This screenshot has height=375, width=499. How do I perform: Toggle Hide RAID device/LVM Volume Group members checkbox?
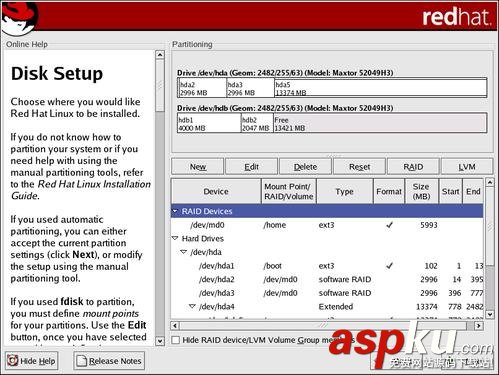pyautogui.click(x=175, y=340)
